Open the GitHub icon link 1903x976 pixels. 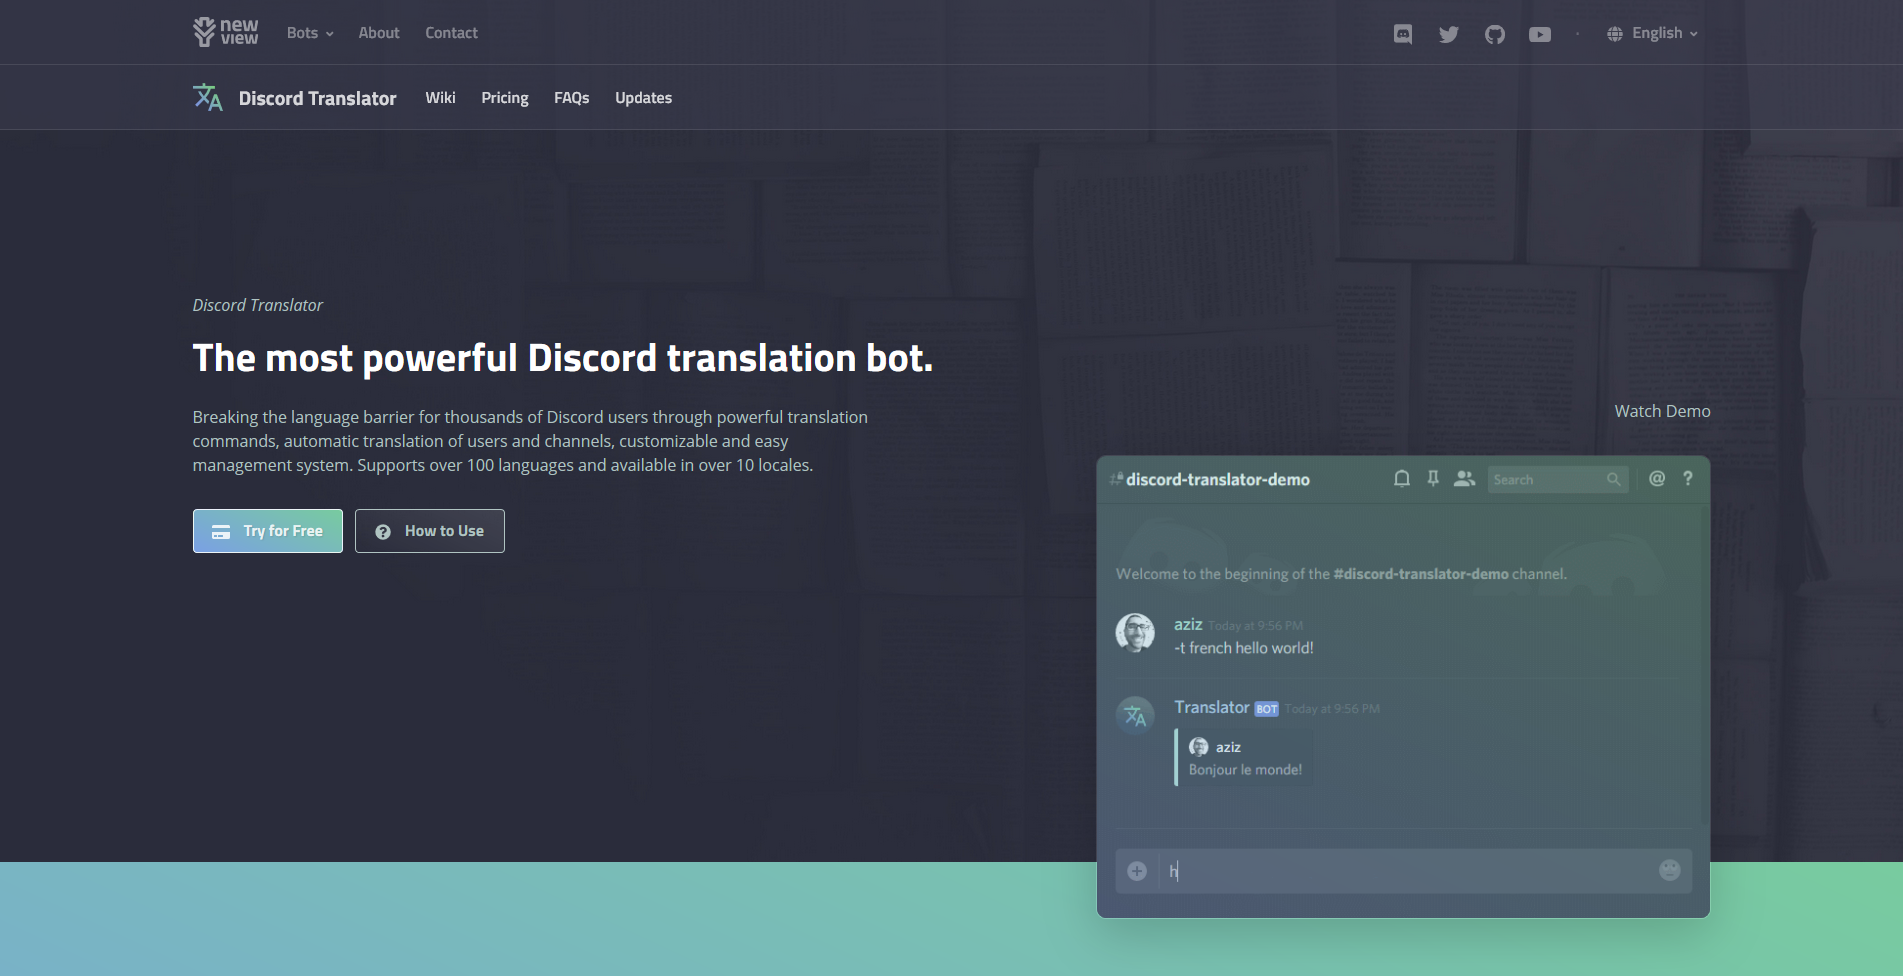pos(1495,34)
